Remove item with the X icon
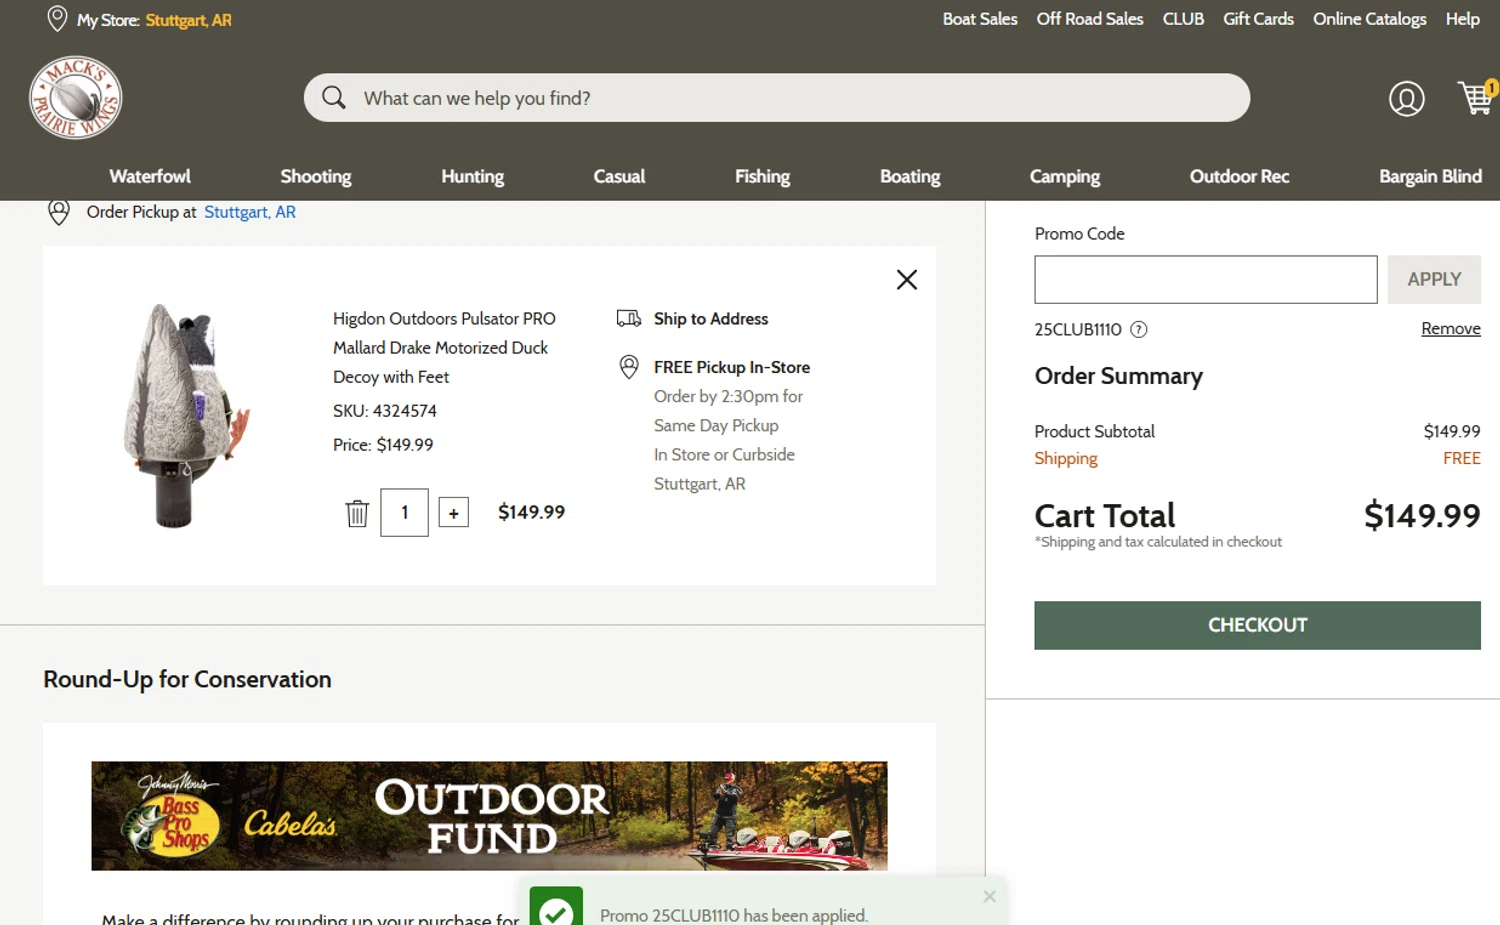 click(x=907, y=279)
